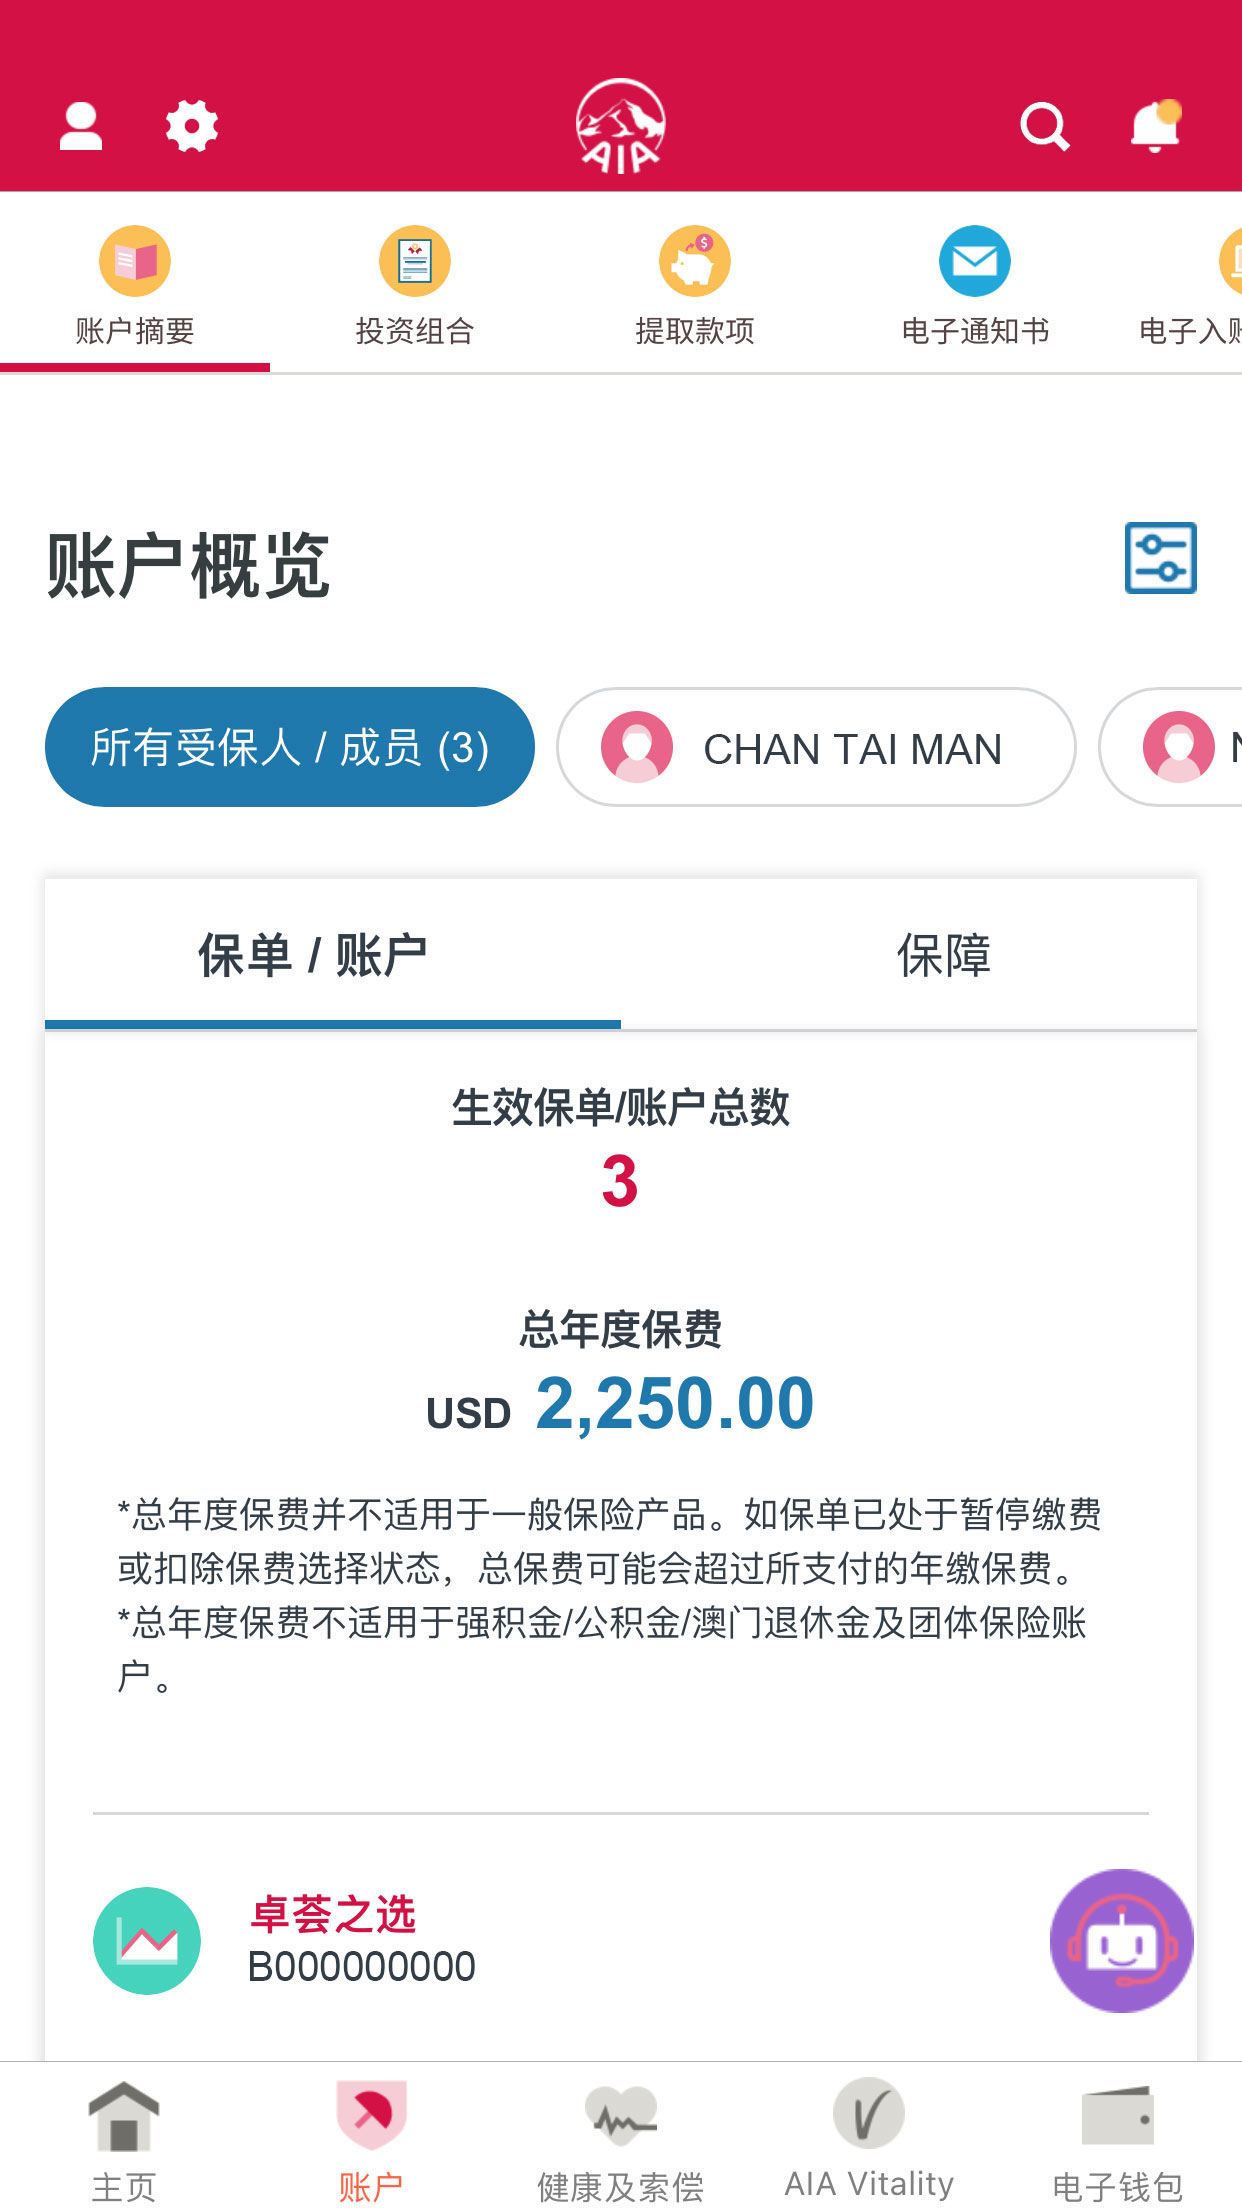Open the settings gear
The image size is (1242, 2208).
tap(191, 127)
